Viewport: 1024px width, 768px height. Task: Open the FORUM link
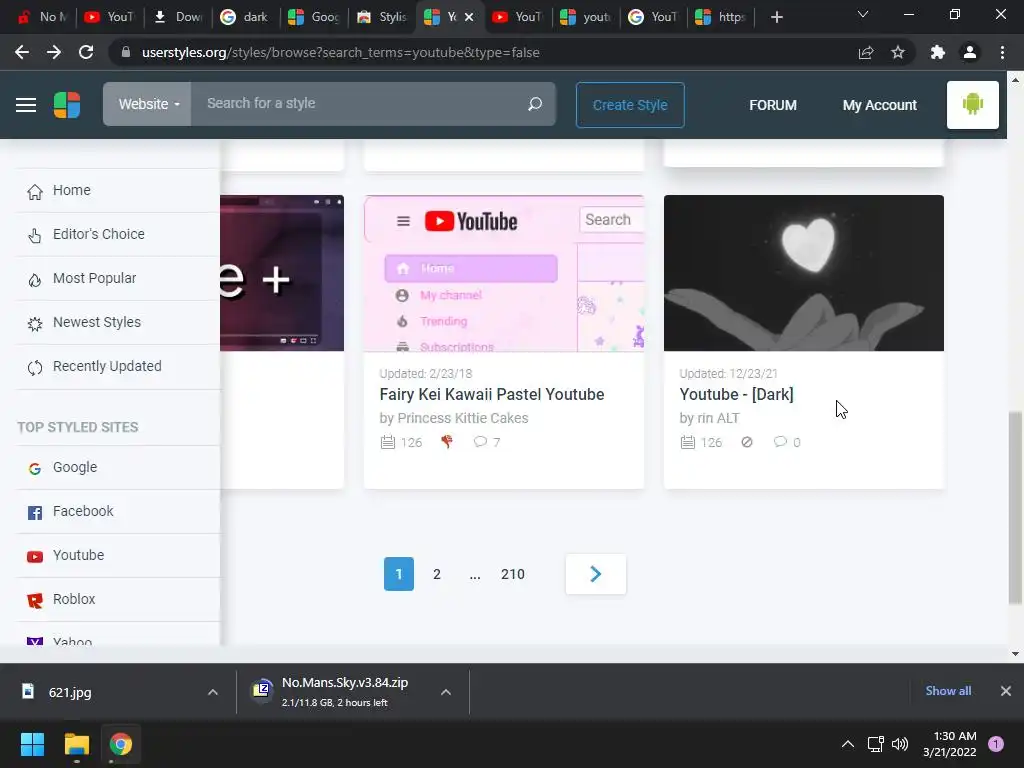[x=773, y=105]
